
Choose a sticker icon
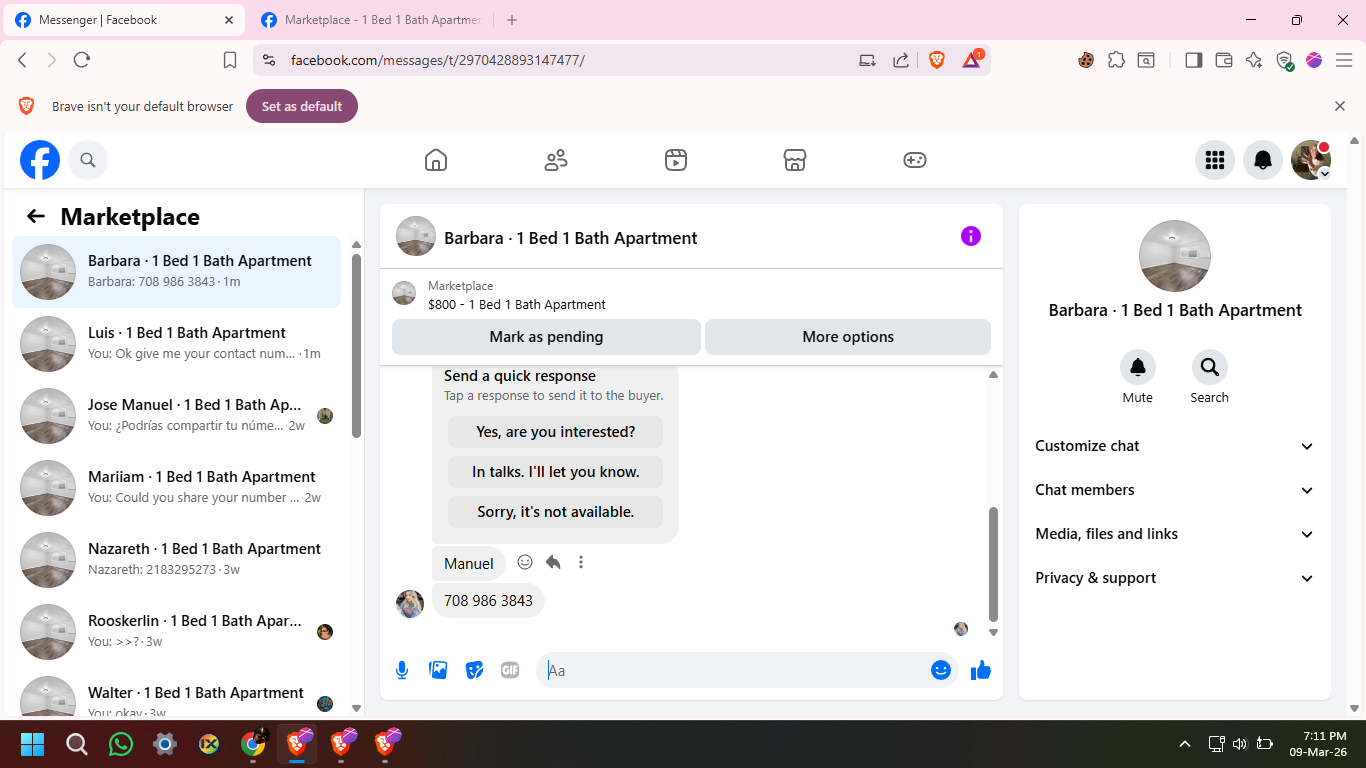474,670
